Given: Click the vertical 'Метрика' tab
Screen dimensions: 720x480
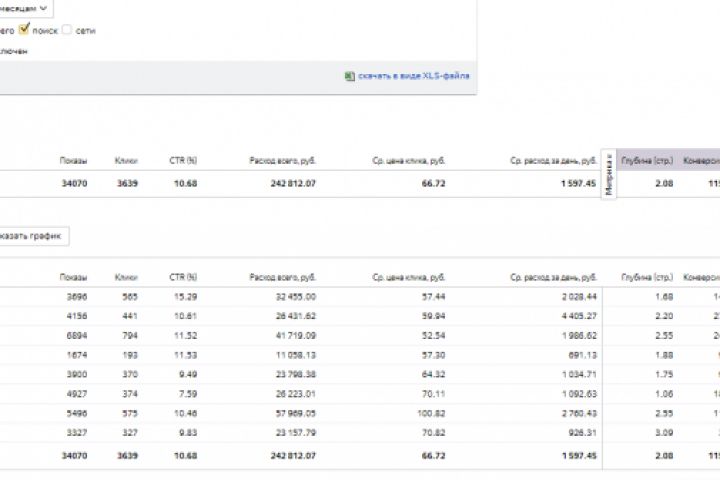Looking at the screenshot, I should pyautogui.click(x=610, y=177).
